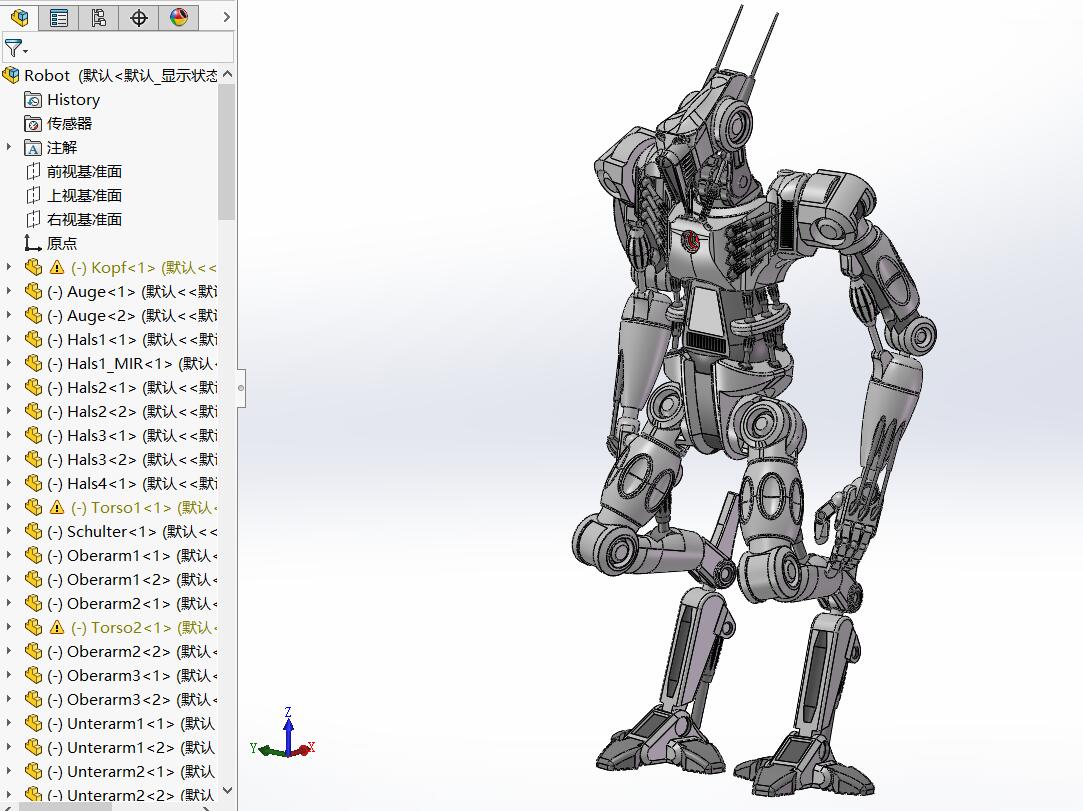The image size is (1083, 811).
Task: Click the Robot top-level assembly node
Action: pyautogui.click(x=47, y=76)
